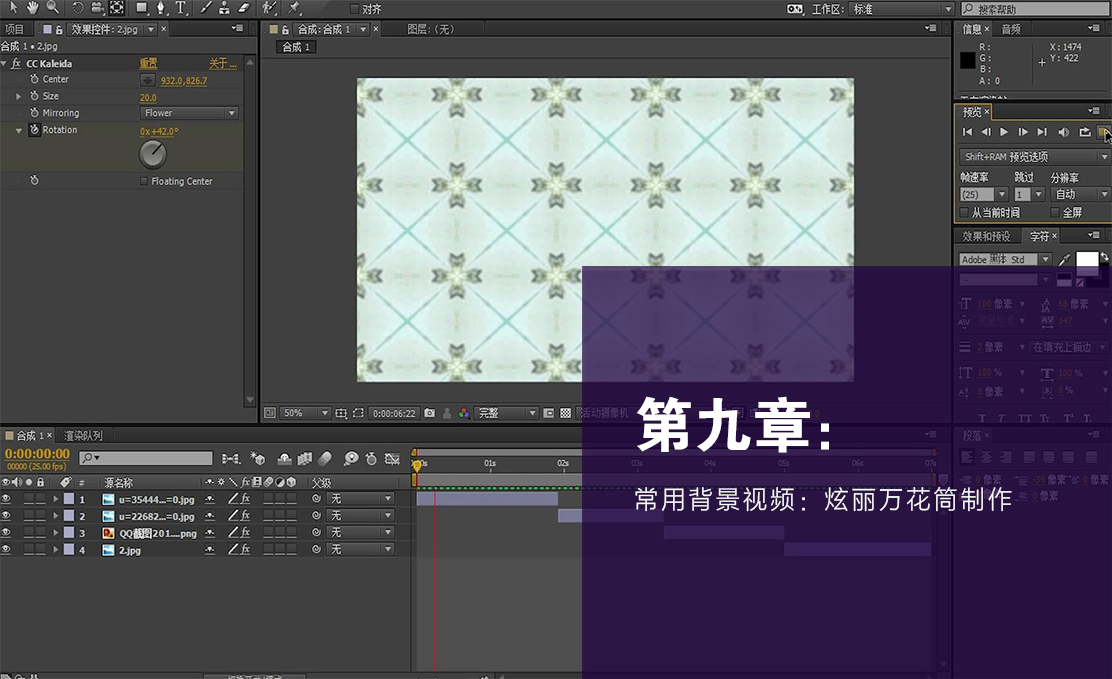Select the Selection arrow tool
This screenshot has height=679, width=1112.
(x=13, y=8)
